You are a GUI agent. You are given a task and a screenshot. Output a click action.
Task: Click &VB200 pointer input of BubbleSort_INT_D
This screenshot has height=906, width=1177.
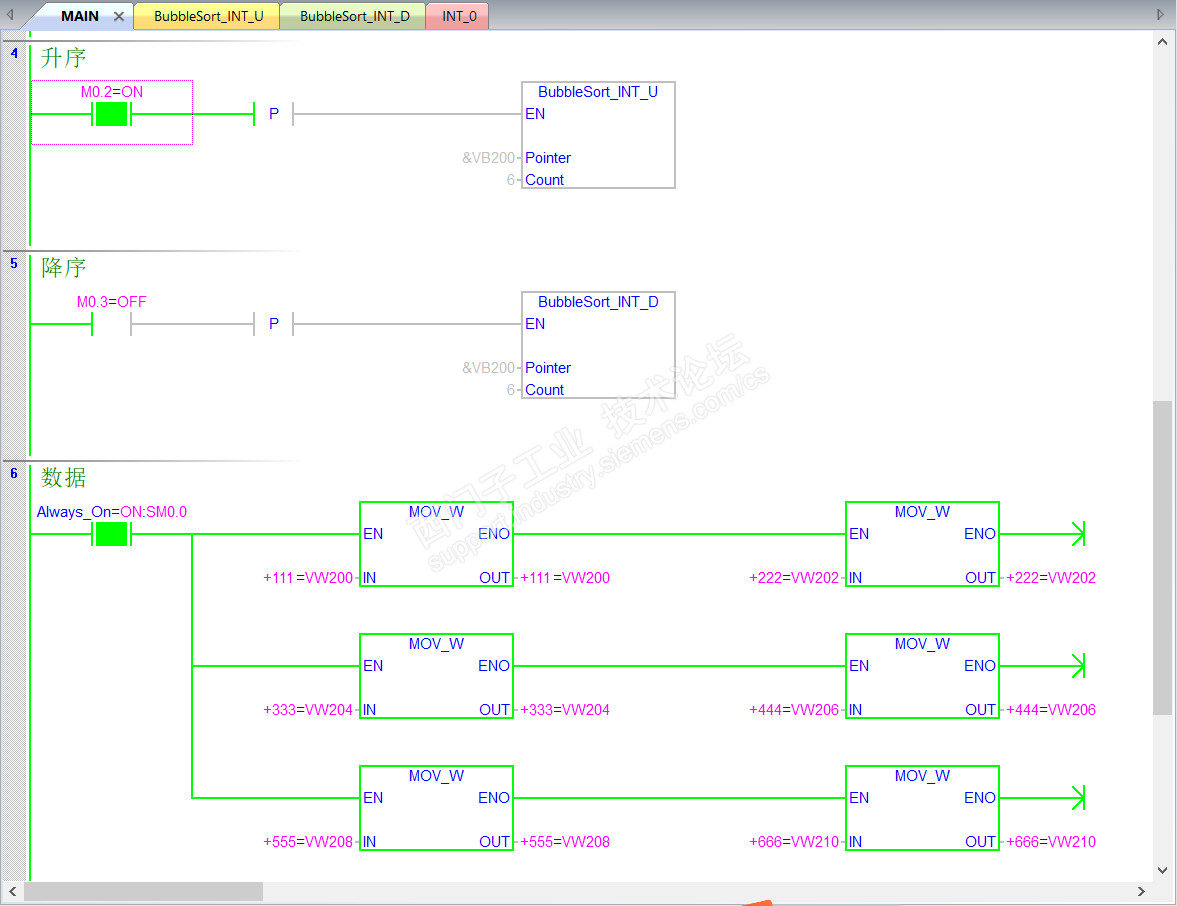coord(489,368)
